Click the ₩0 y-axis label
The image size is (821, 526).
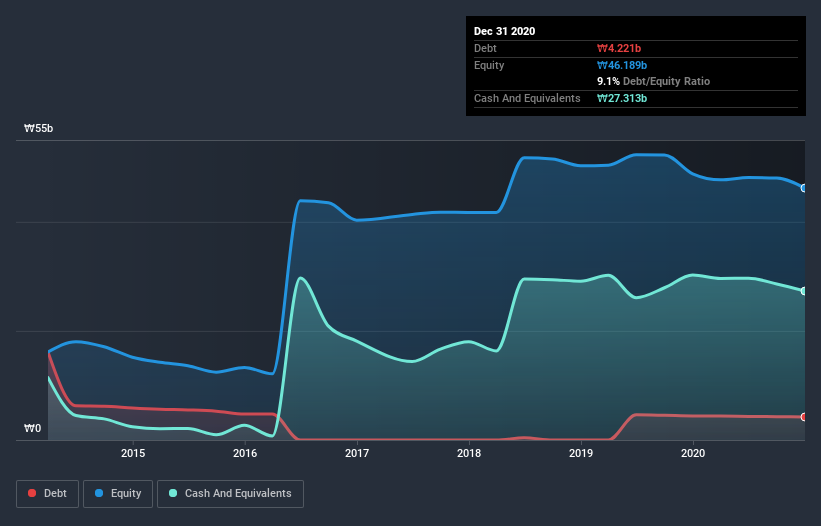[32, 429]
